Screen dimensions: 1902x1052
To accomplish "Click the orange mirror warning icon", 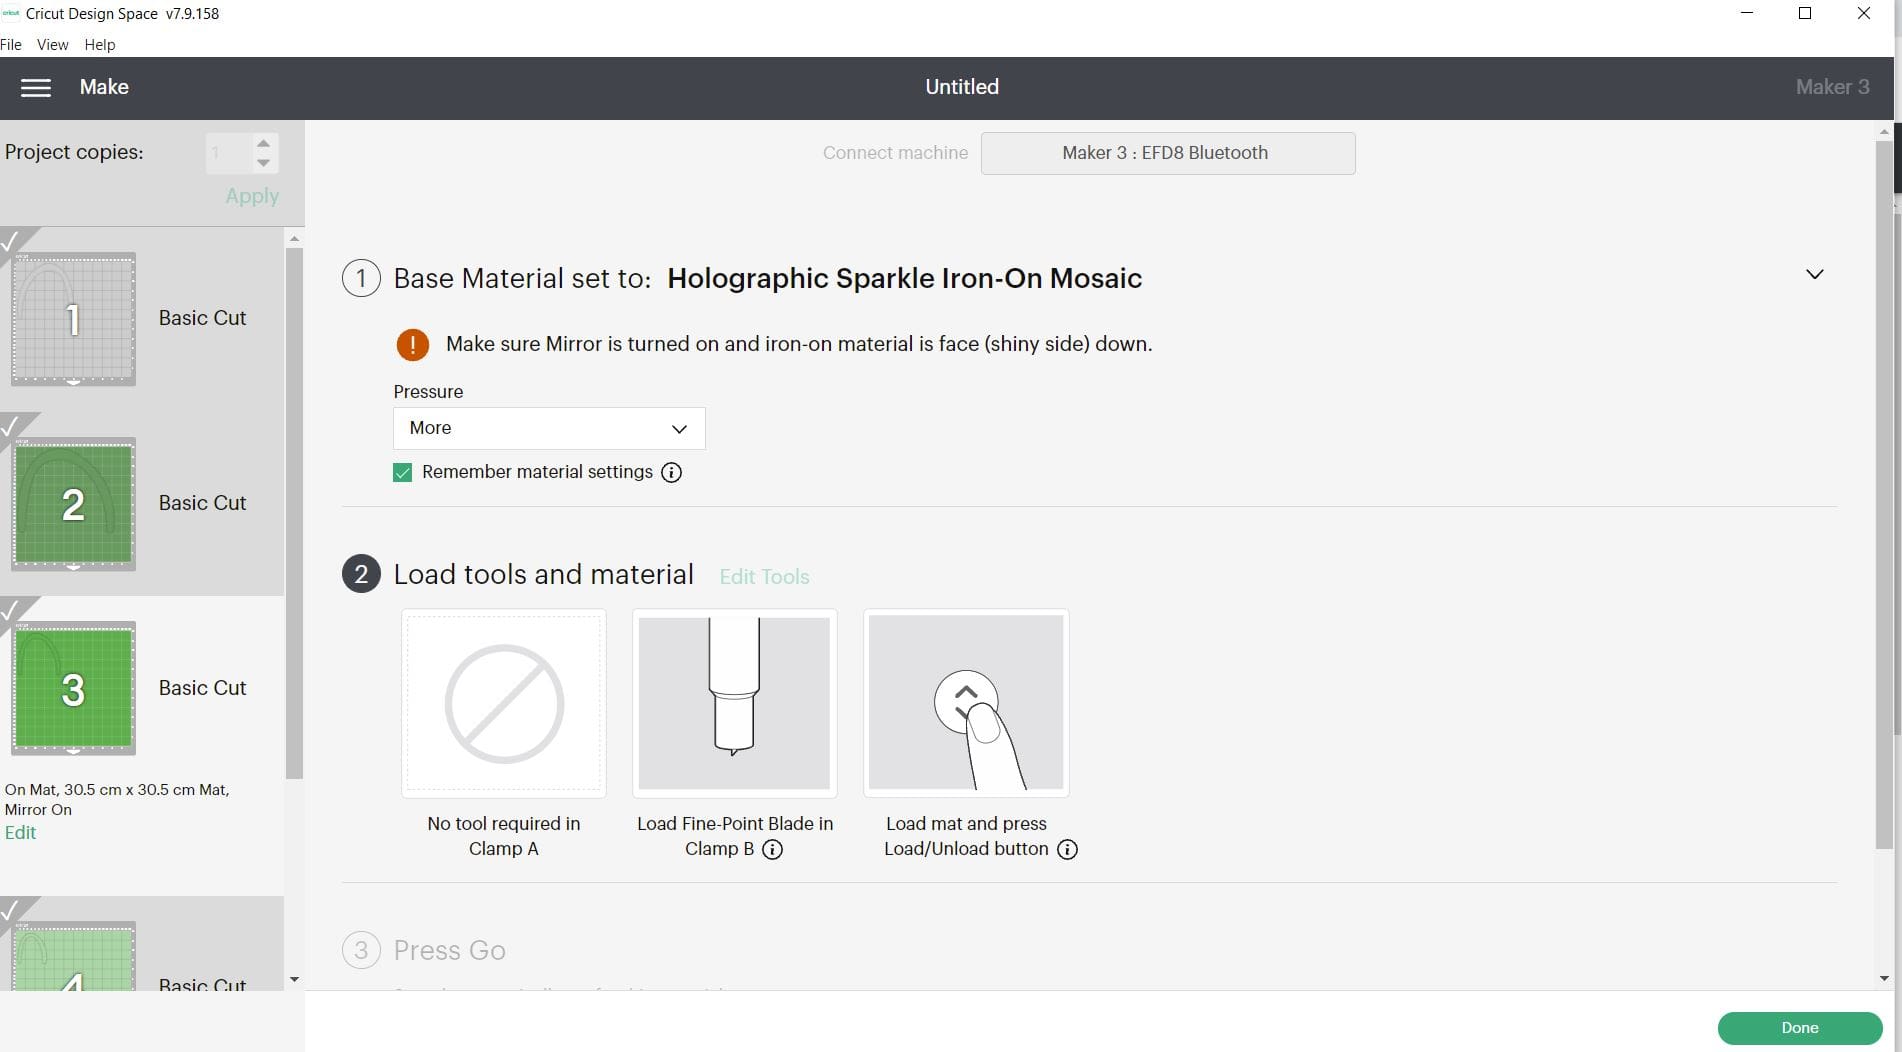I will click(412, 344).
